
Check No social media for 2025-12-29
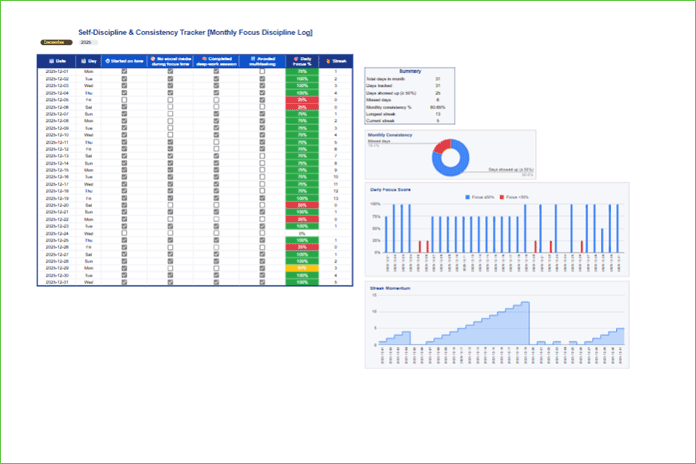click(170, 268)
